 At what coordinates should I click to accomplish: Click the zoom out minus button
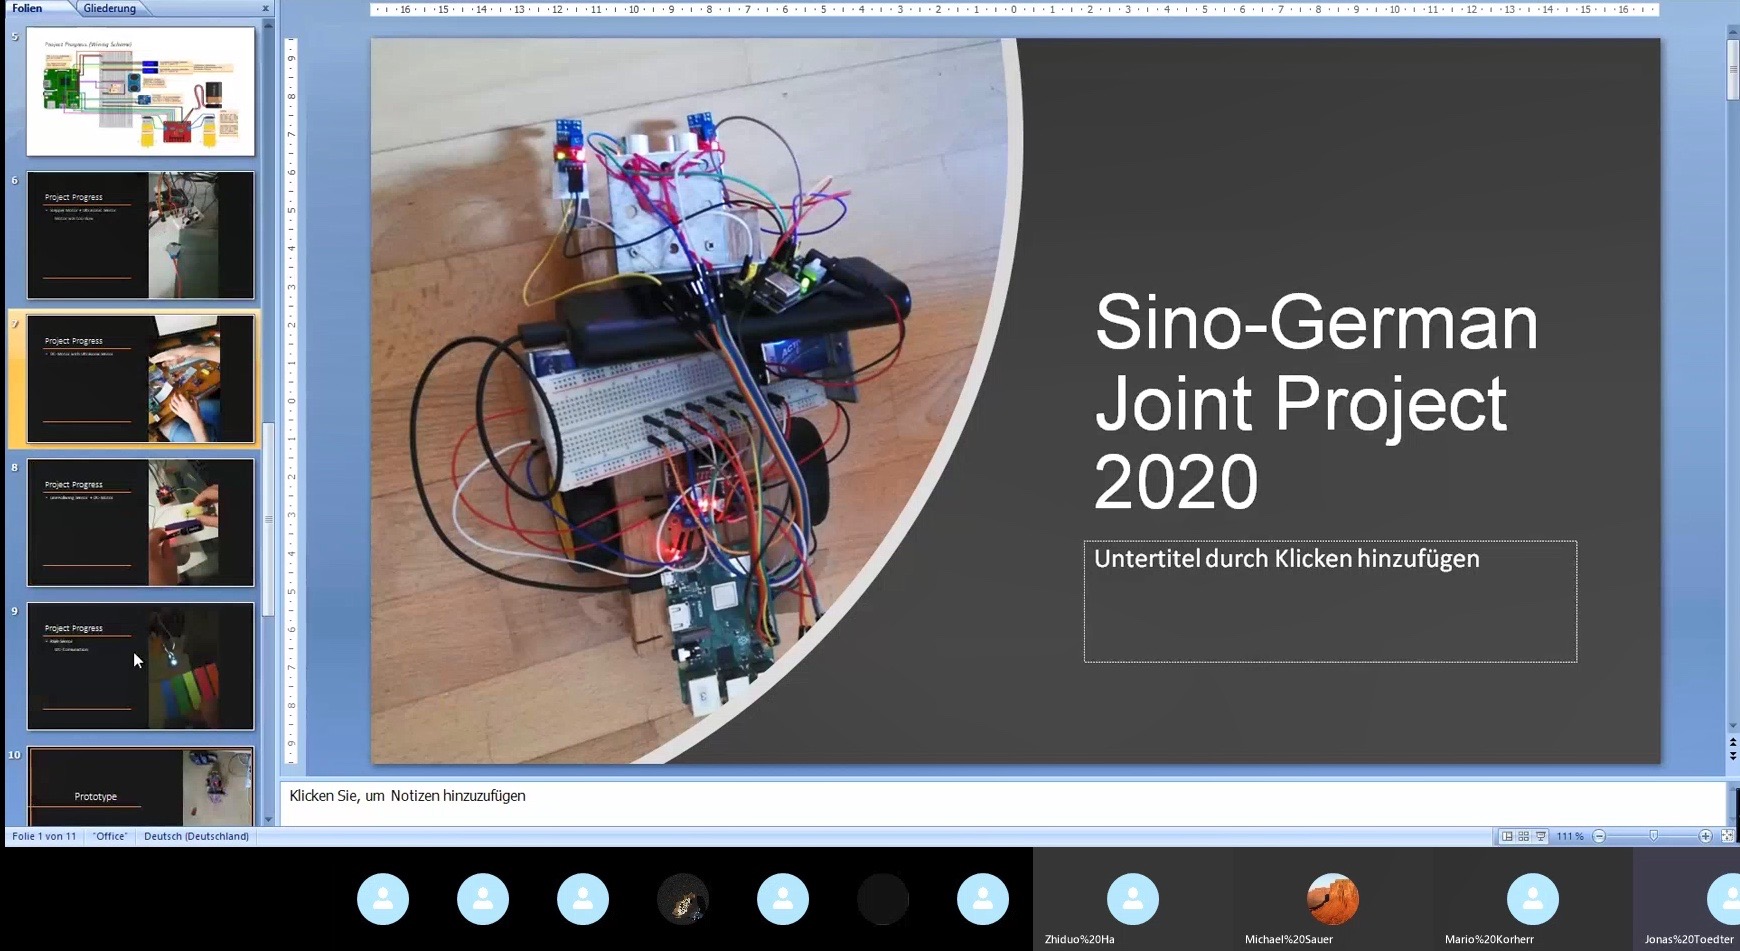(1600, 836)
